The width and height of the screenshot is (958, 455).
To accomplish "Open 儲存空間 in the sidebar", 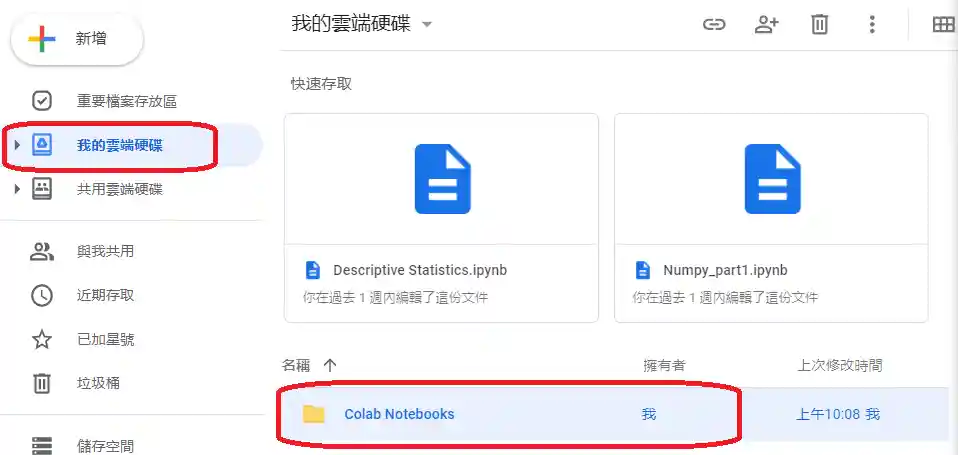I will (x=105, y=446).
